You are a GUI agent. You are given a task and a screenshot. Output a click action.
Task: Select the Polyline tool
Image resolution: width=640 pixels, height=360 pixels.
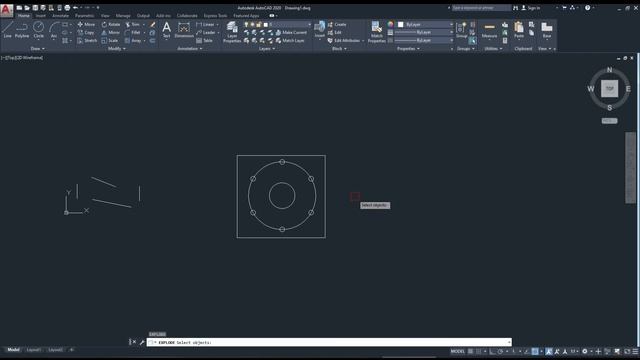coord(22,30)
